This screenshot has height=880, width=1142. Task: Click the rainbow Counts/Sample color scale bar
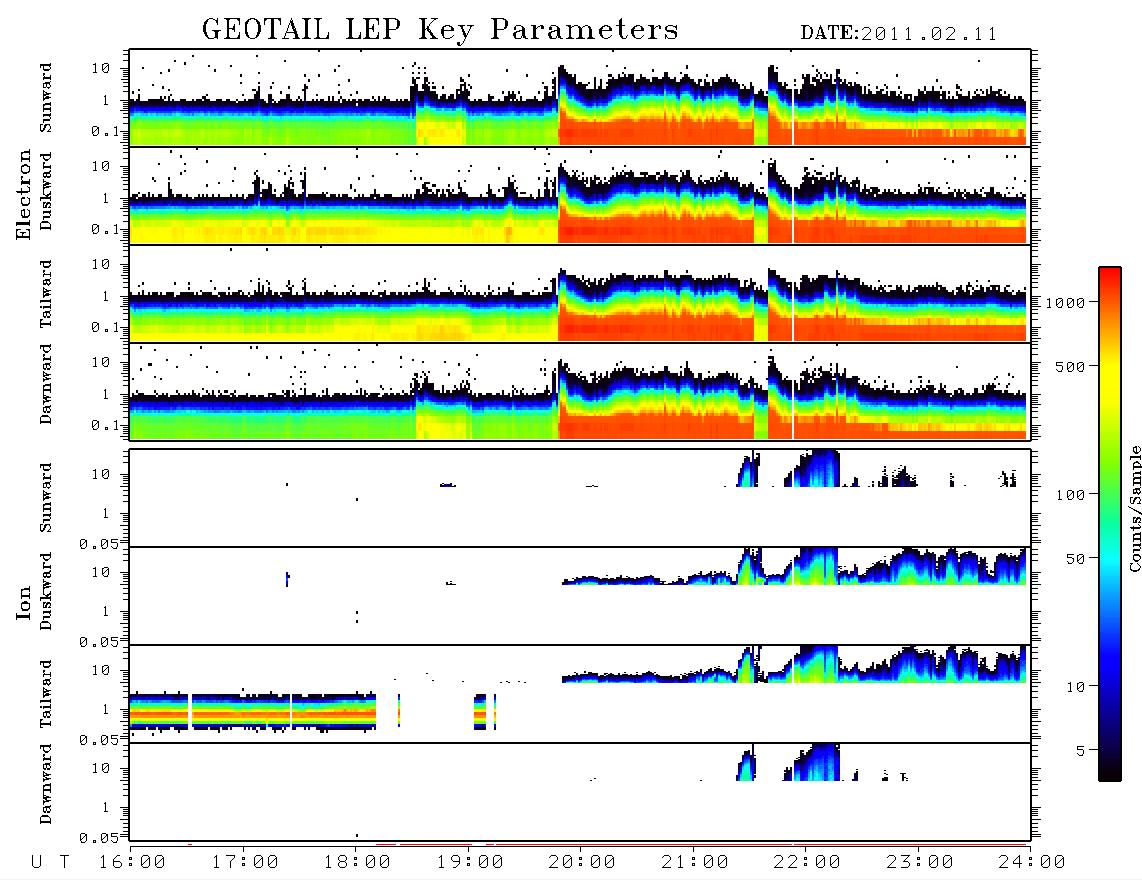(1110, 525)
